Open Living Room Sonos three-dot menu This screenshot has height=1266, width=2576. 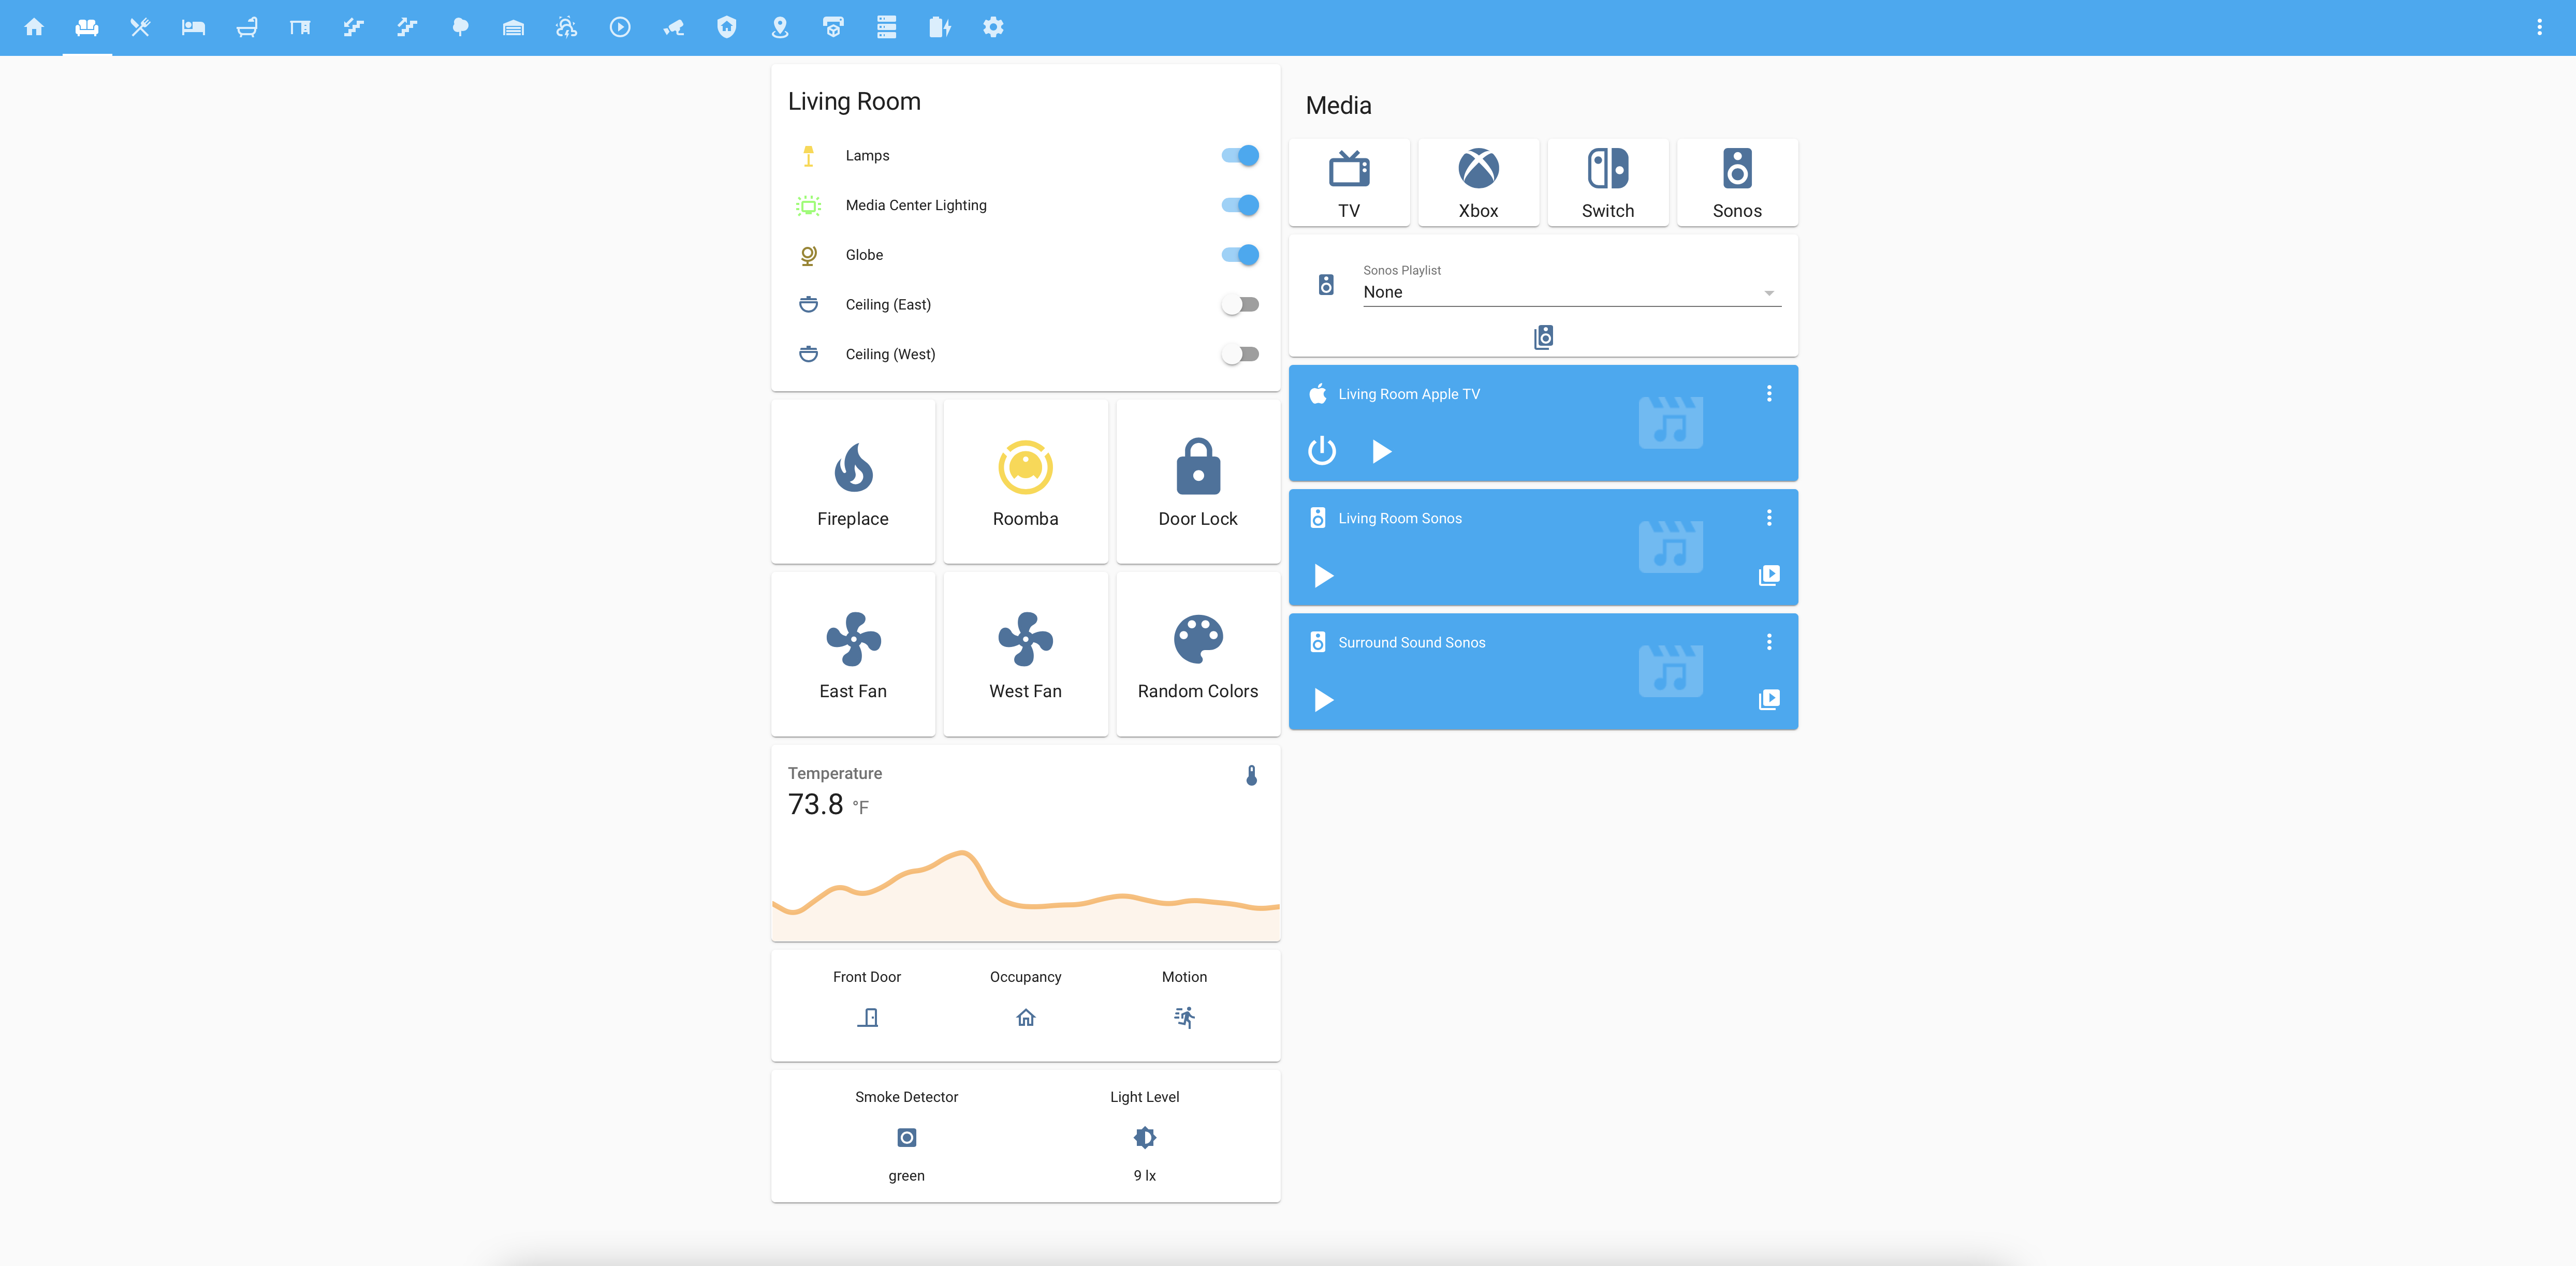pyautogui.click(x=1768, y=518)
